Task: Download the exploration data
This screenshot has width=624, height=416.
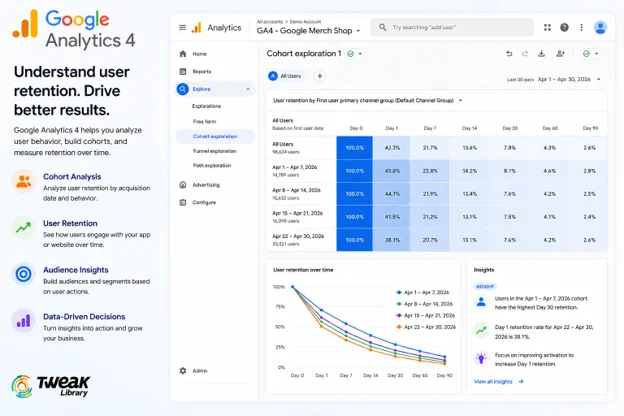Action: (541, 54)
